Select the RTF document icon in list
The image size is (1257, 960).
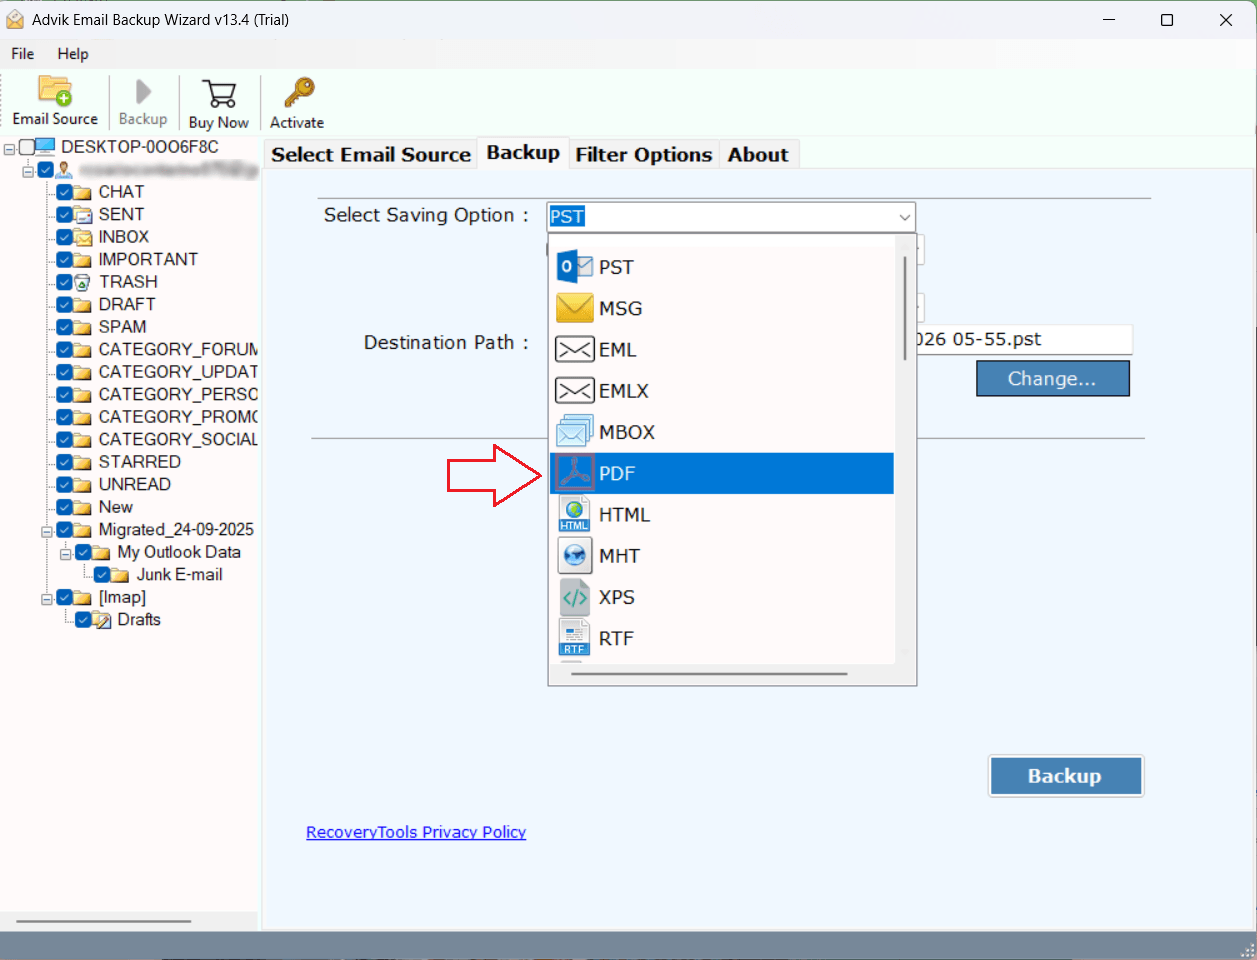[575, 638]
